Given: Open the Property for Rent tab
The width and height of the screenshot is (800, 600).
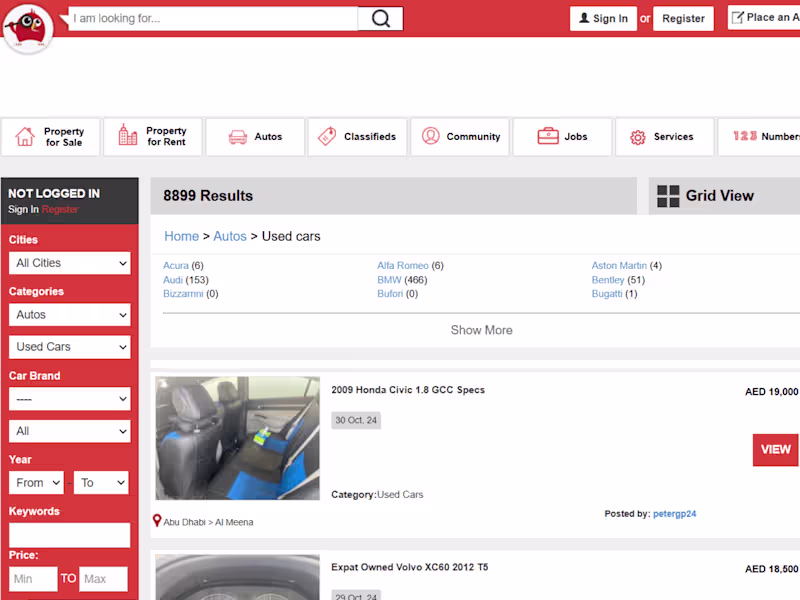Looking at the screenshot, I should tap(153, 137).
